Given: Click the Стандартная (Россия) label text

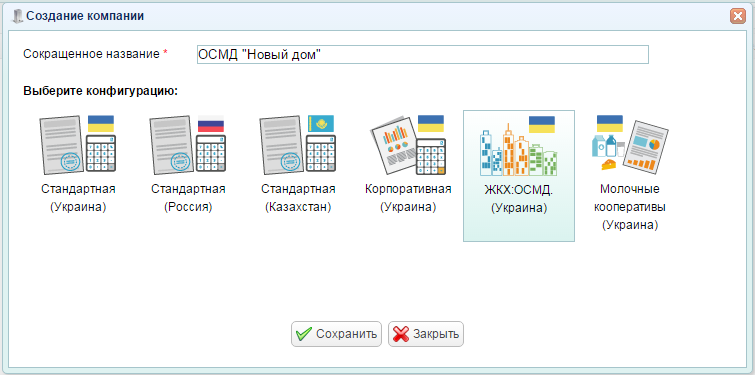Looking at the screenshot, I should (x=188, y=198).
